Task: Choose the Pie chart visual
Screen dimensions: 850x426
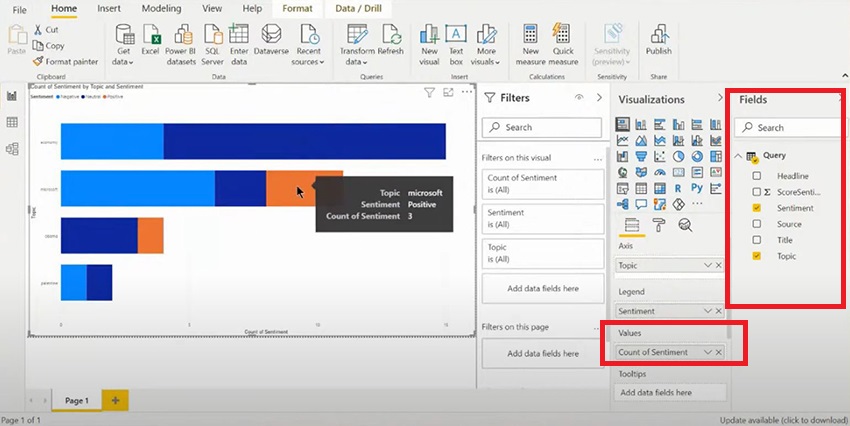Action: 678,157
